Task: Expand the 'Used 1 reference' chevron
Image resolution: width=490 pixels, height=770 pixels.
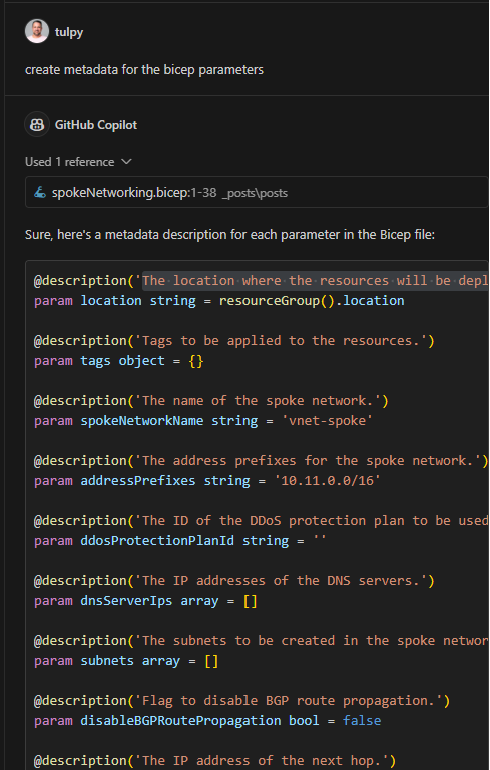Action: [126, 162]
